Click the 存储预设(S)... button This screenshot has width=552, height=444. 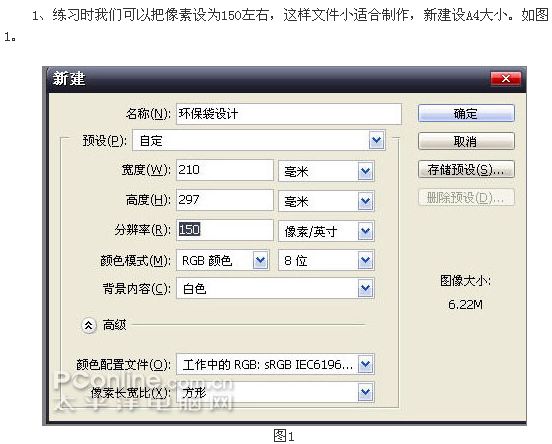pyautogui.click(x=466, y=170)
